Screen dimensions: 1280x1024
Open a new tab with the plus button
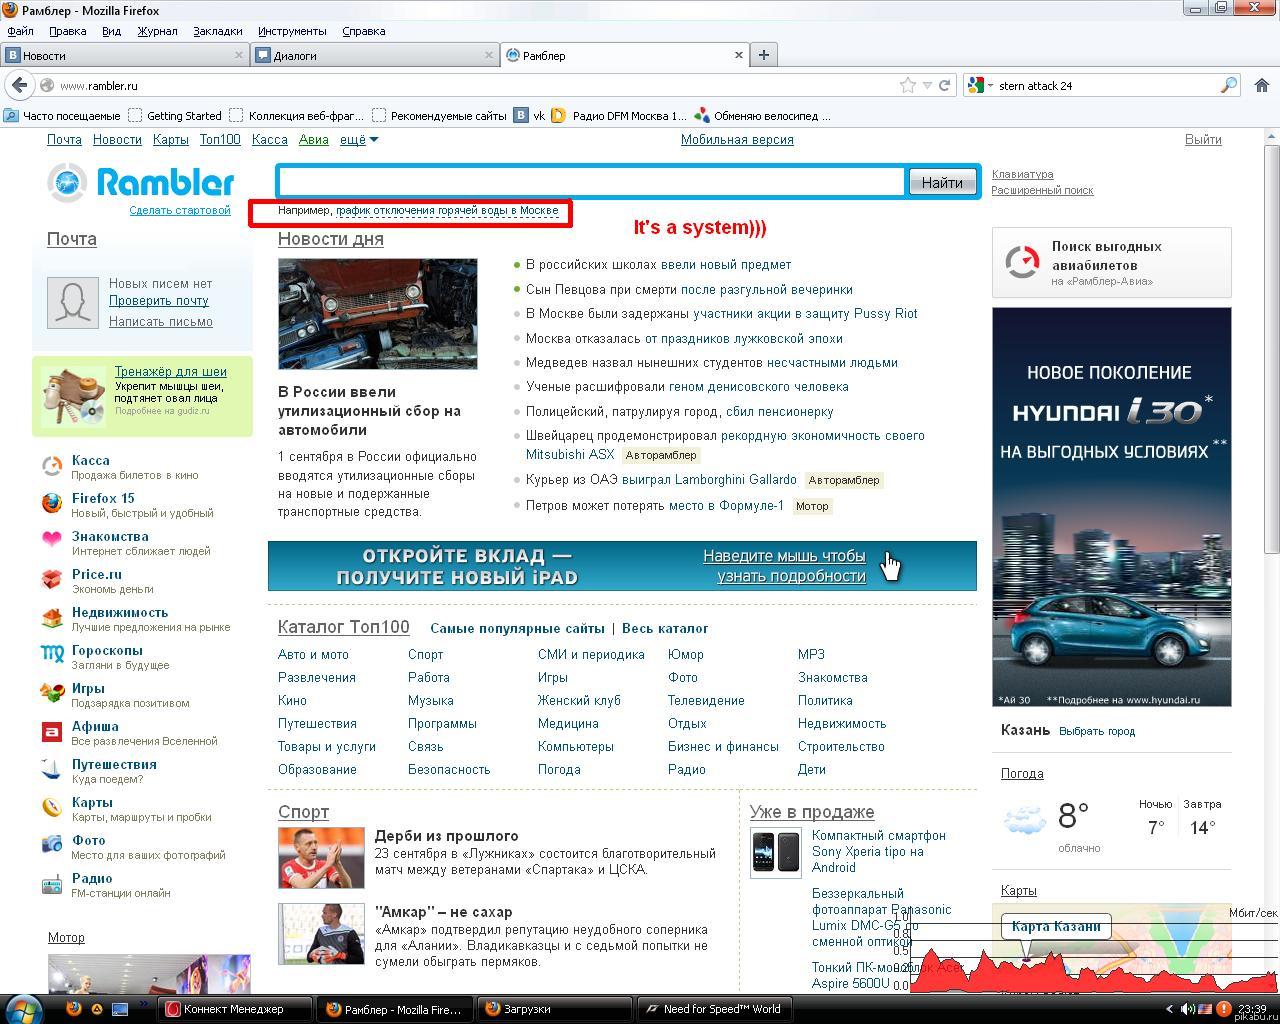pos(764,55)
